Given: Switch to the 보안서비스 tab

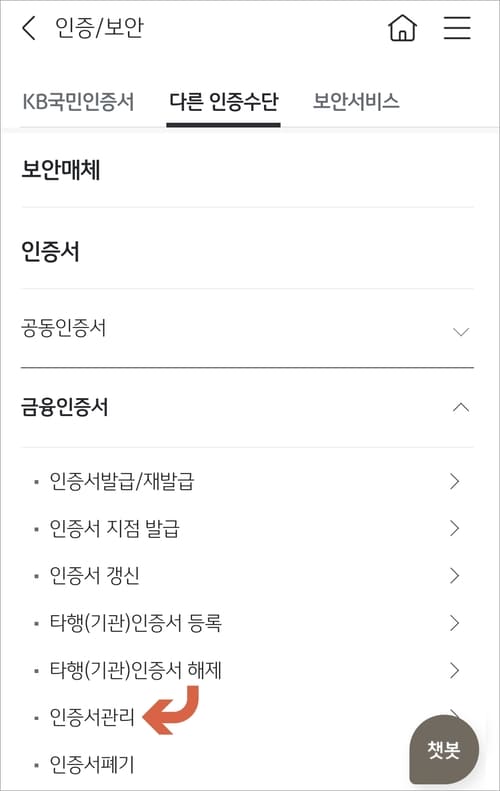Looking at the screenshot, I should (356, 101).
